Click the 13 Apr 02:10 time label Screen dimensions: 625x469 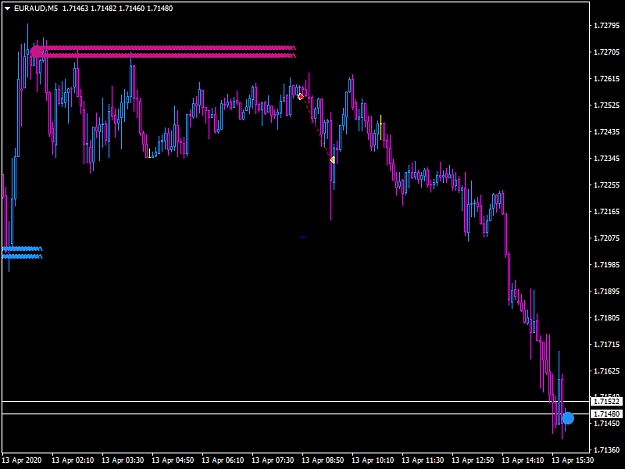pyautogui.click(x=73, y=460)
